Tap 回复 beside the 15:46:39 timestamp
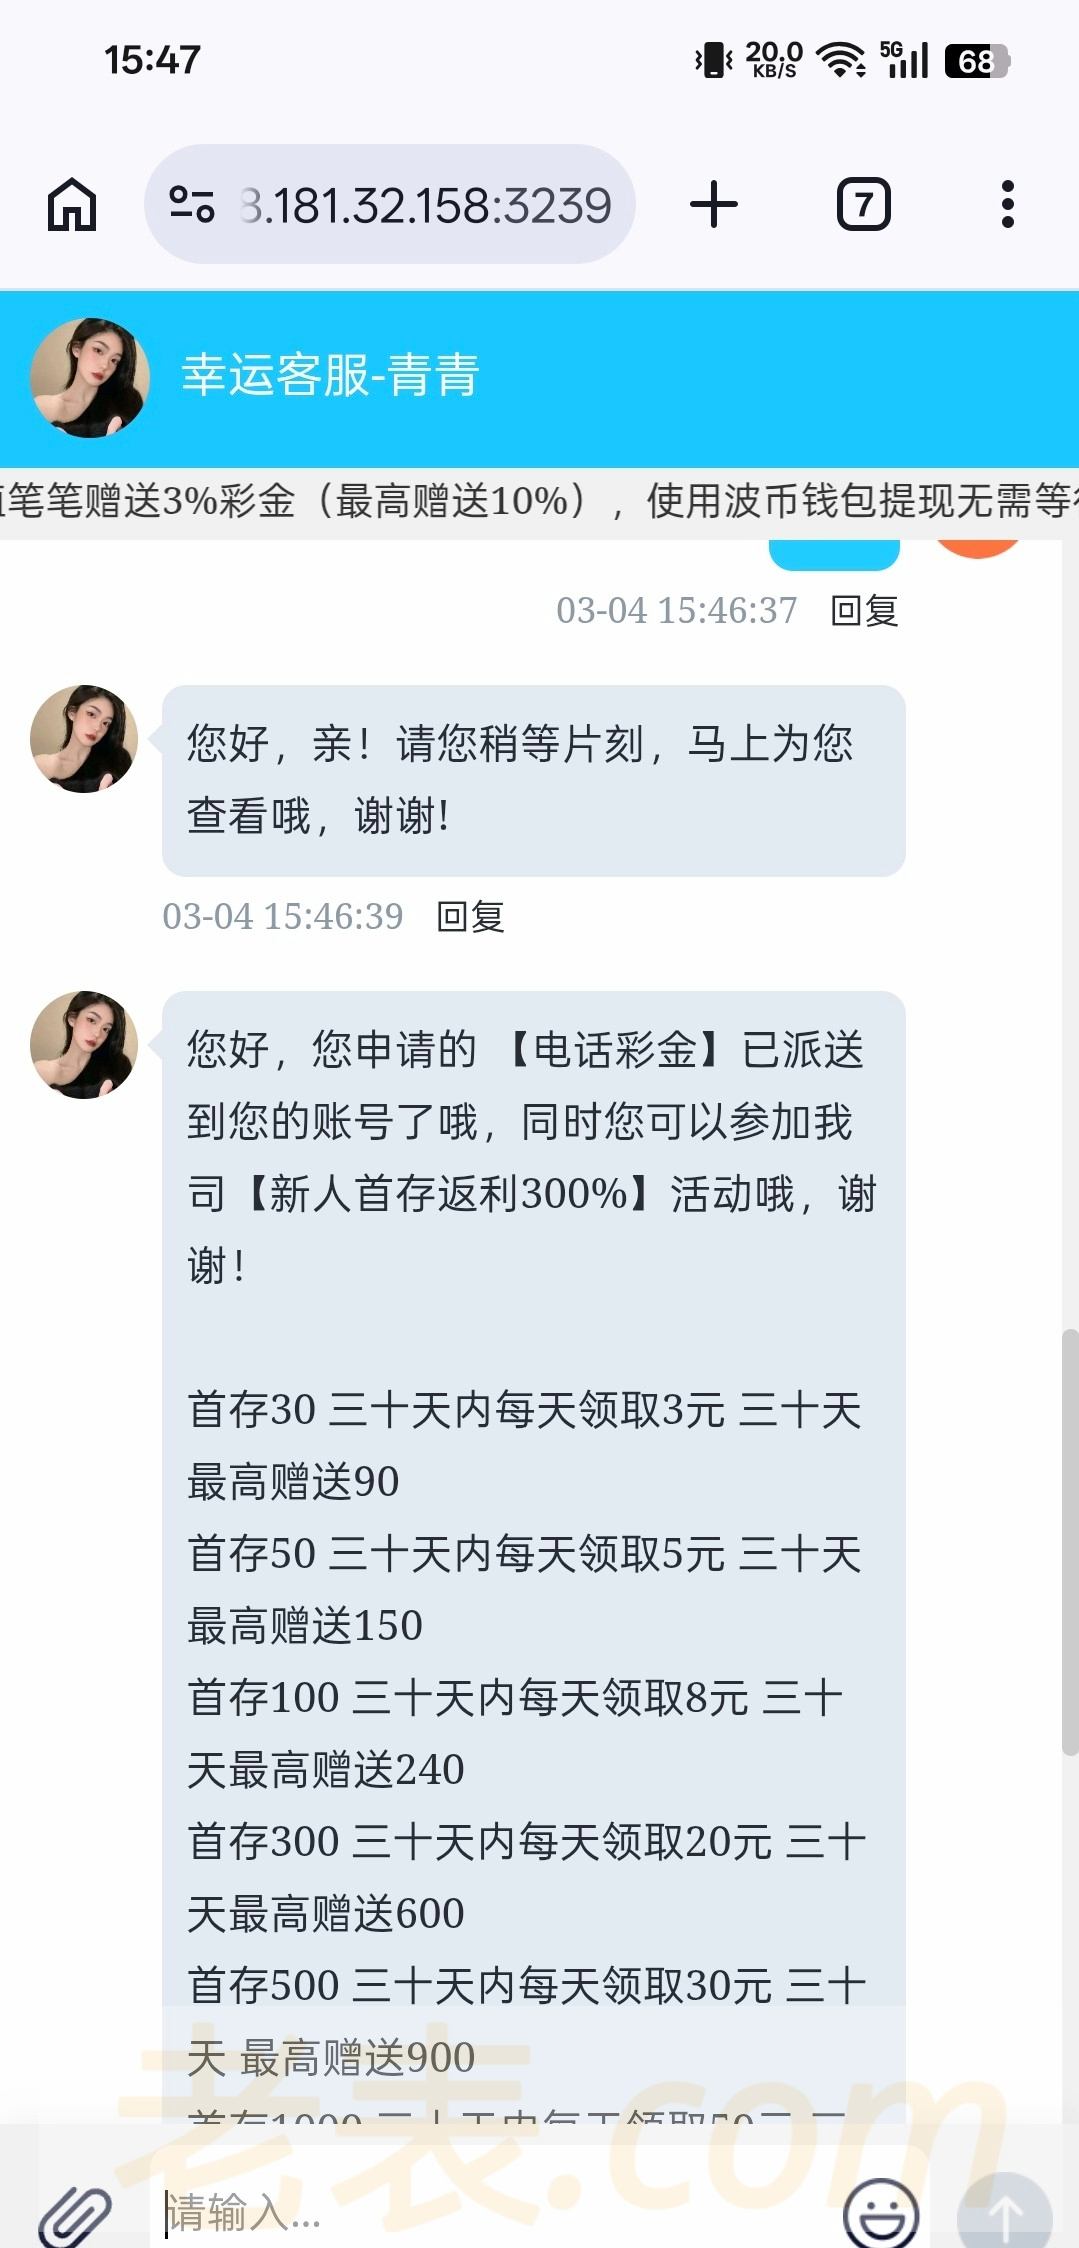This screenshot has height=2248, width=1079. click(x=470, y=916)
